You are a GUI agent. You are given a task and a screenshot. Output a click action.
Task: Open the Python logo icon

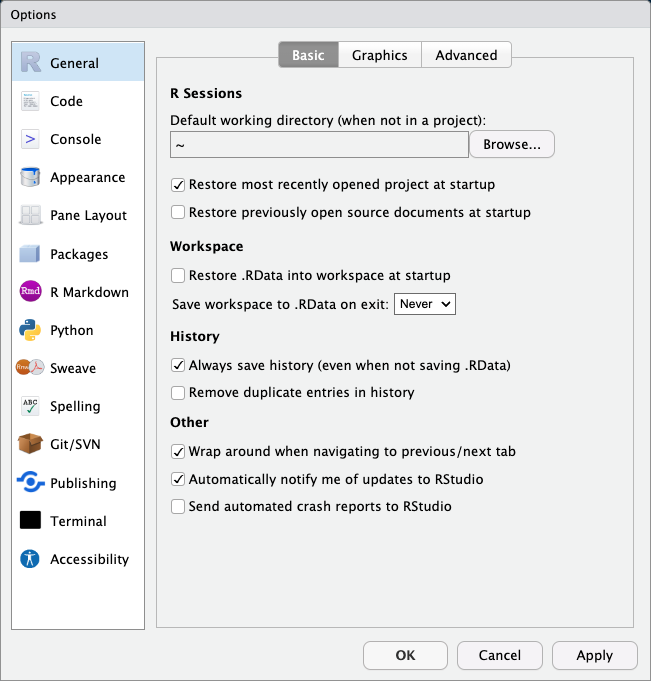(x=31, y=330)
